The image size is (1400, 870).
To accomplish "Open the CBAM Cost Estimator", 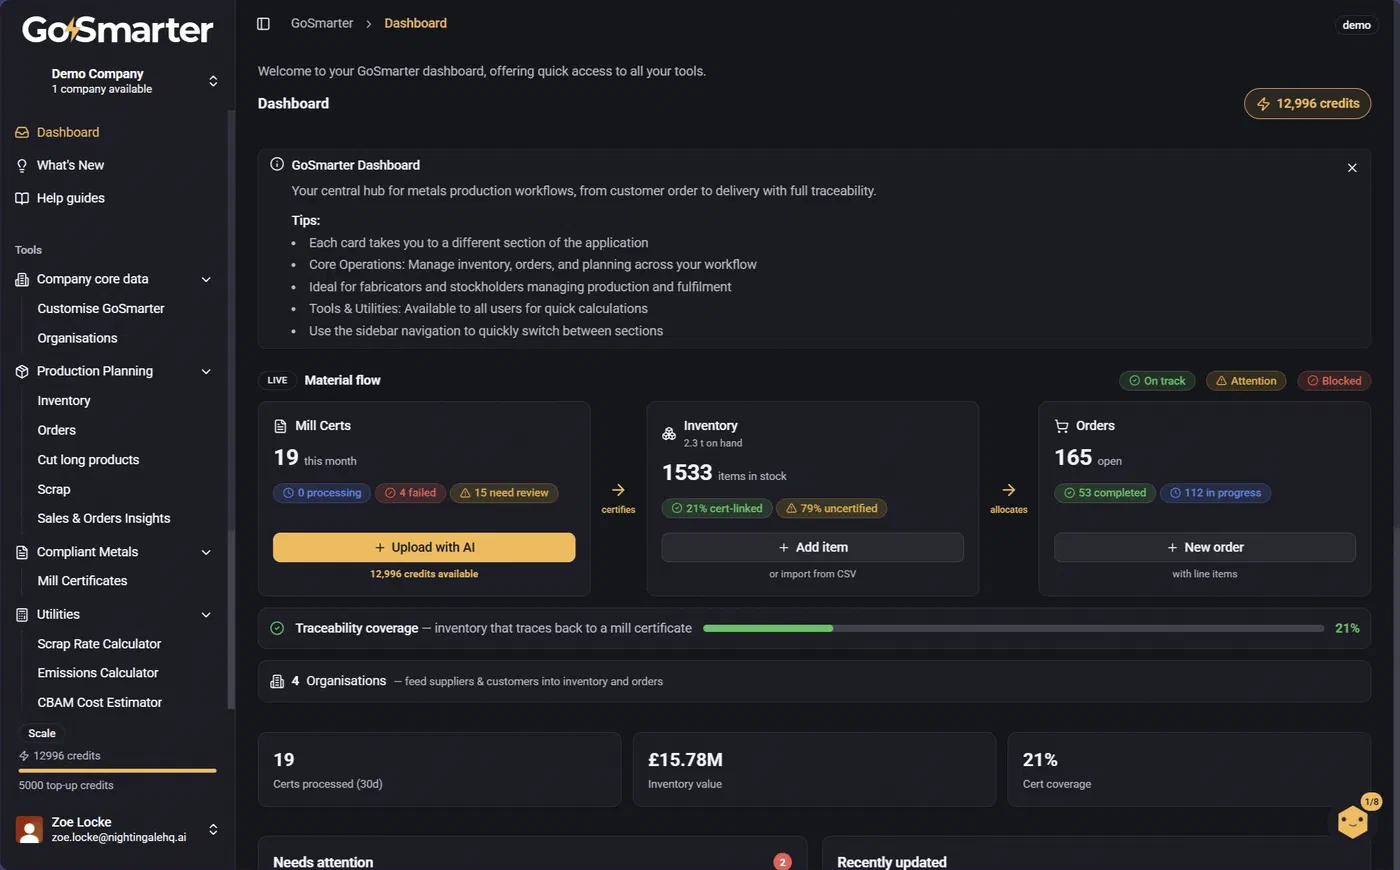I will pyautogui.click(x=100, y=702).
